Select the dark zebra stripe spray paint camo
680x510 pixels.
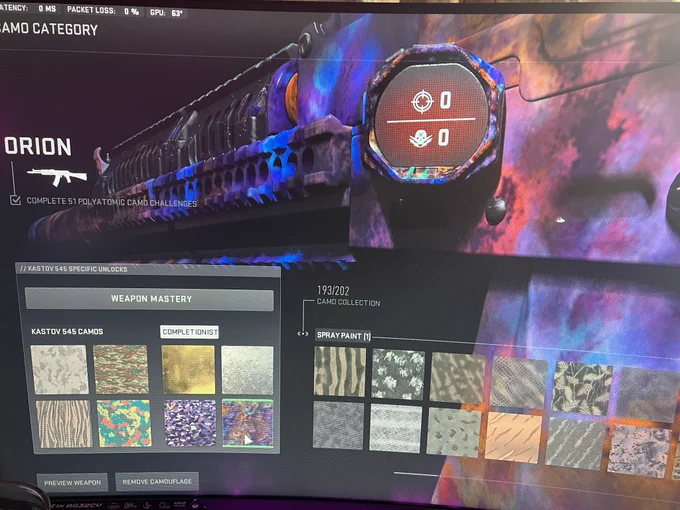(340, 371)
